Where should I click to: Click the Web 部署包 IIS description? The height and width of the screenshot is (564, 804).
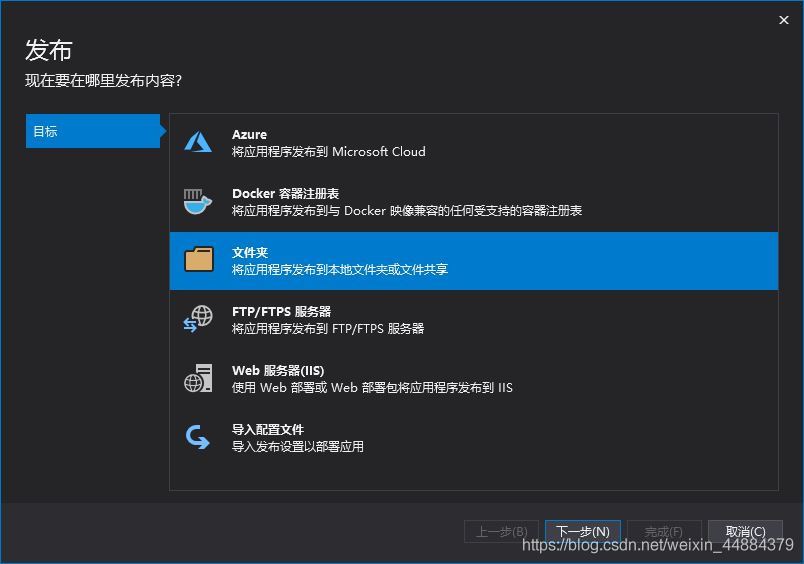(x=372, y=388)
